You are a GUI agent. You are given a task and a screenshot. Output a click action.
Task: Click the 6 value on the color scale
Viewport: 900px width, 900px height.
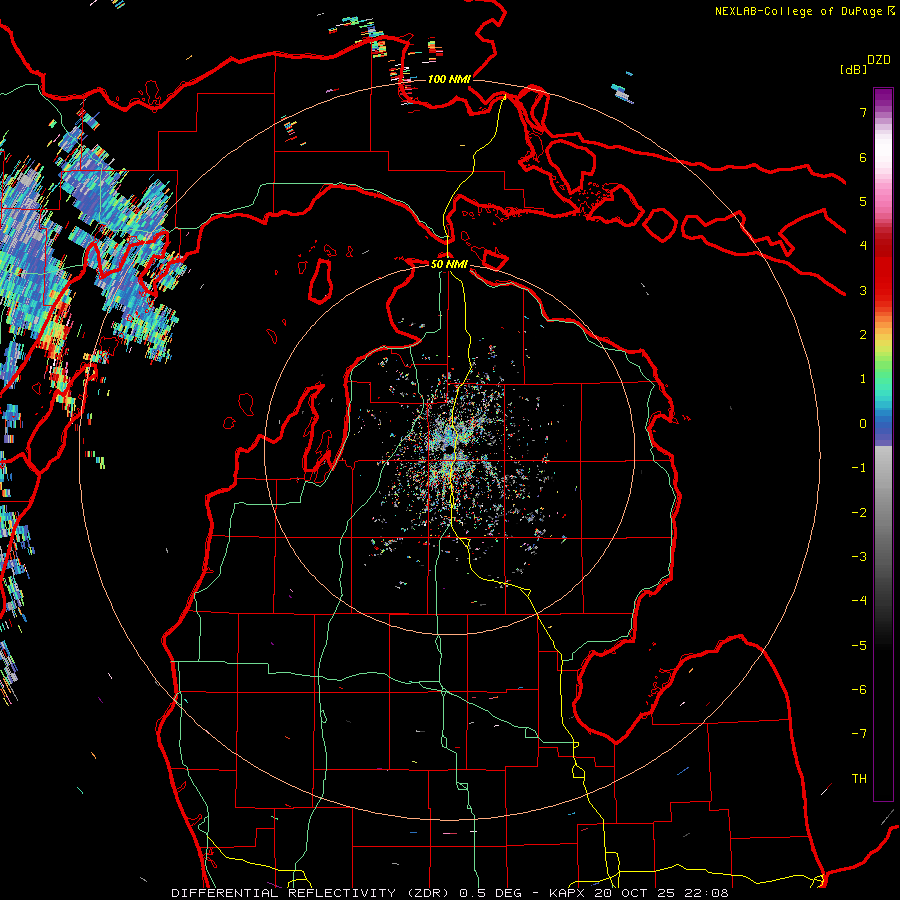863,157
